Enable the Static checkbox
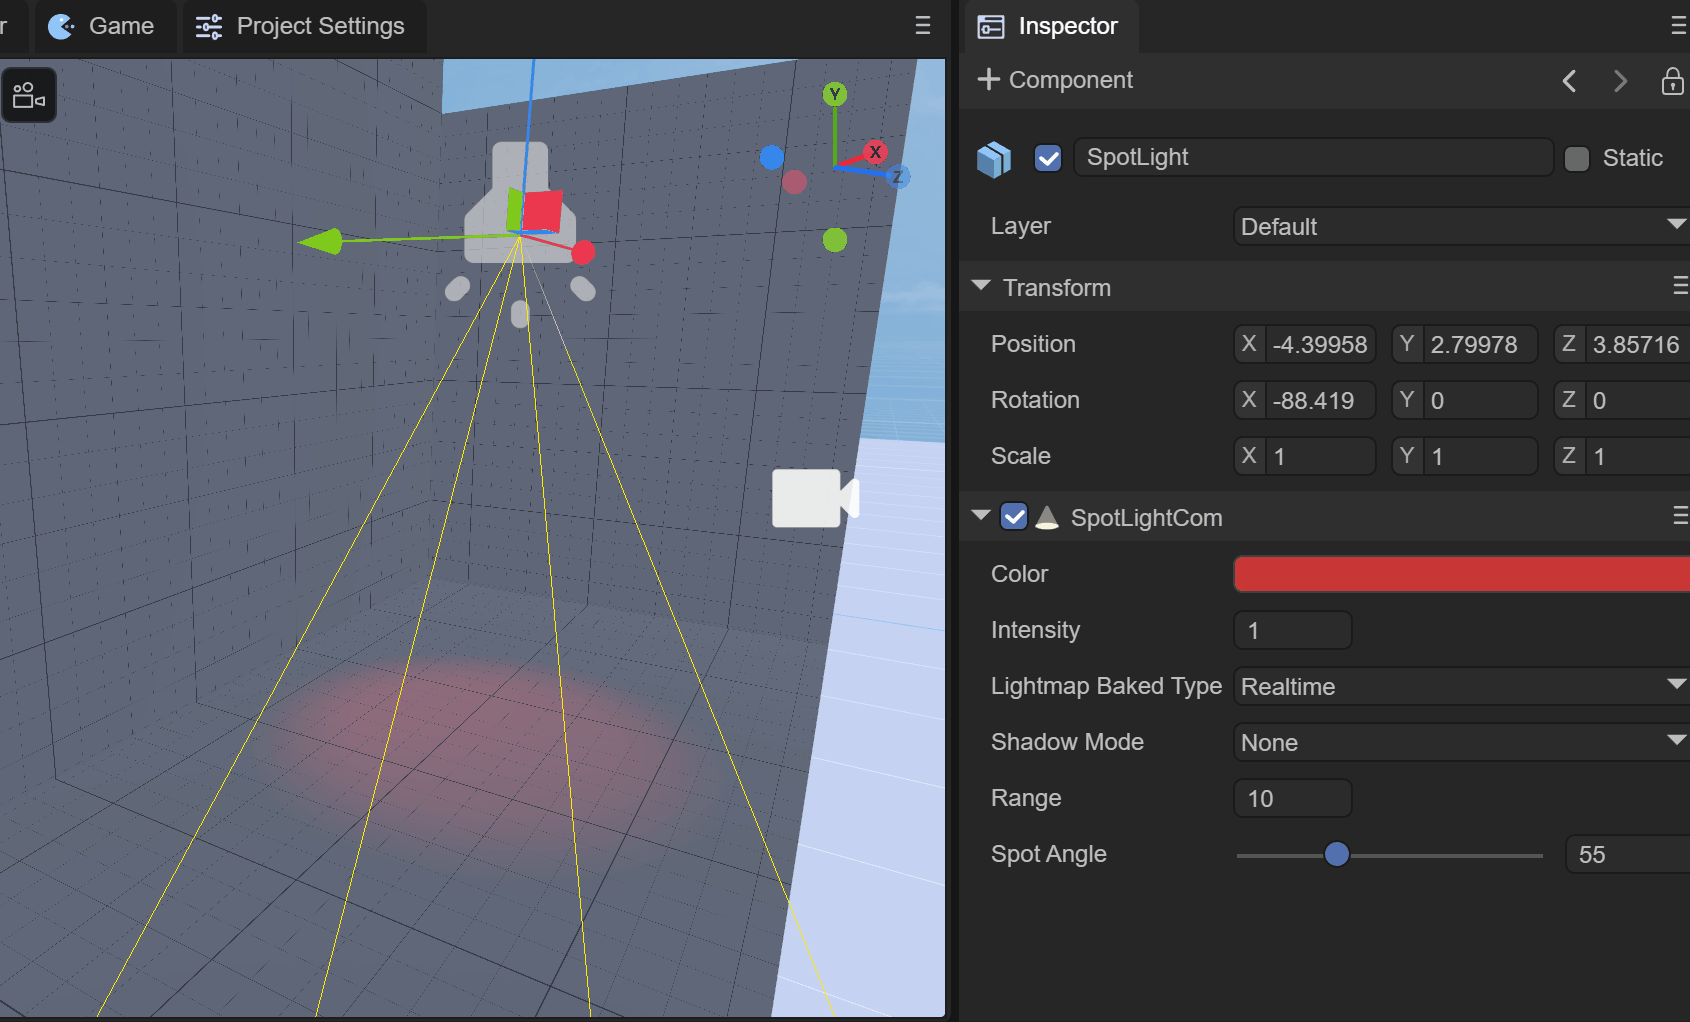 [1577, 159]
